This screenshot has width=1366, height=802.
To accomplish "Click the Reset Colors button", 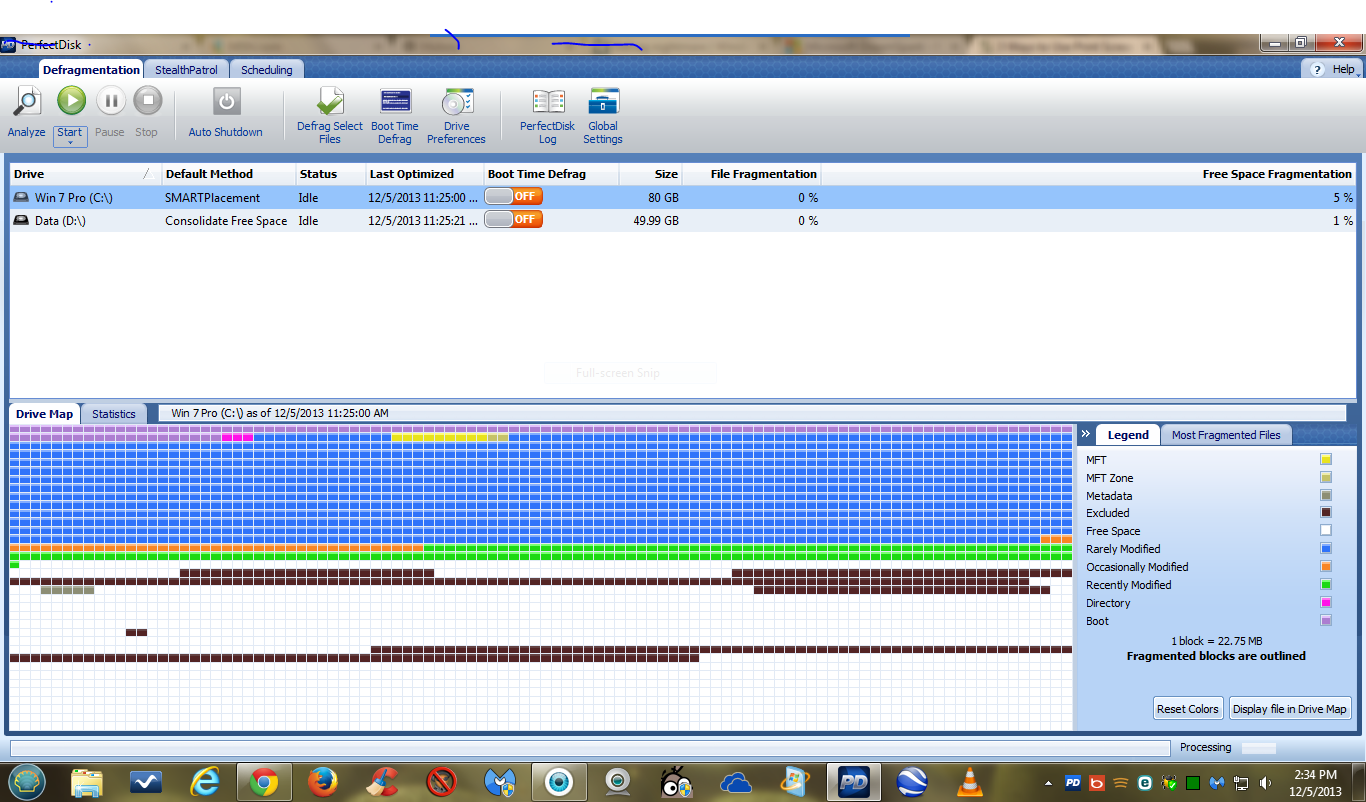I will pyautogui.click(x=1188, y=709).
